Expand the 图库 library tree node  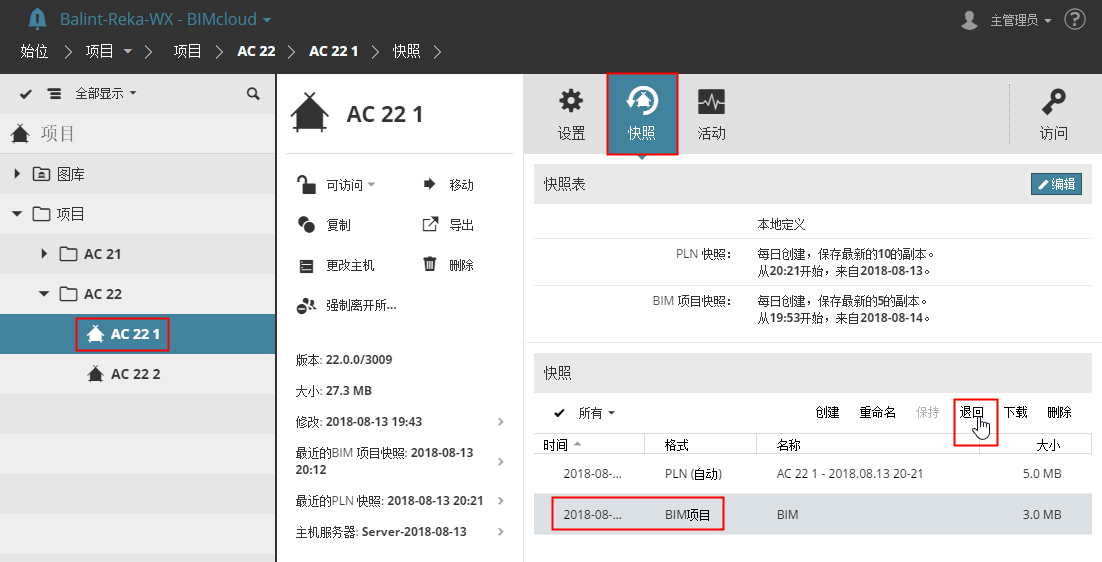pyautogui.click(x=17, y=174)
